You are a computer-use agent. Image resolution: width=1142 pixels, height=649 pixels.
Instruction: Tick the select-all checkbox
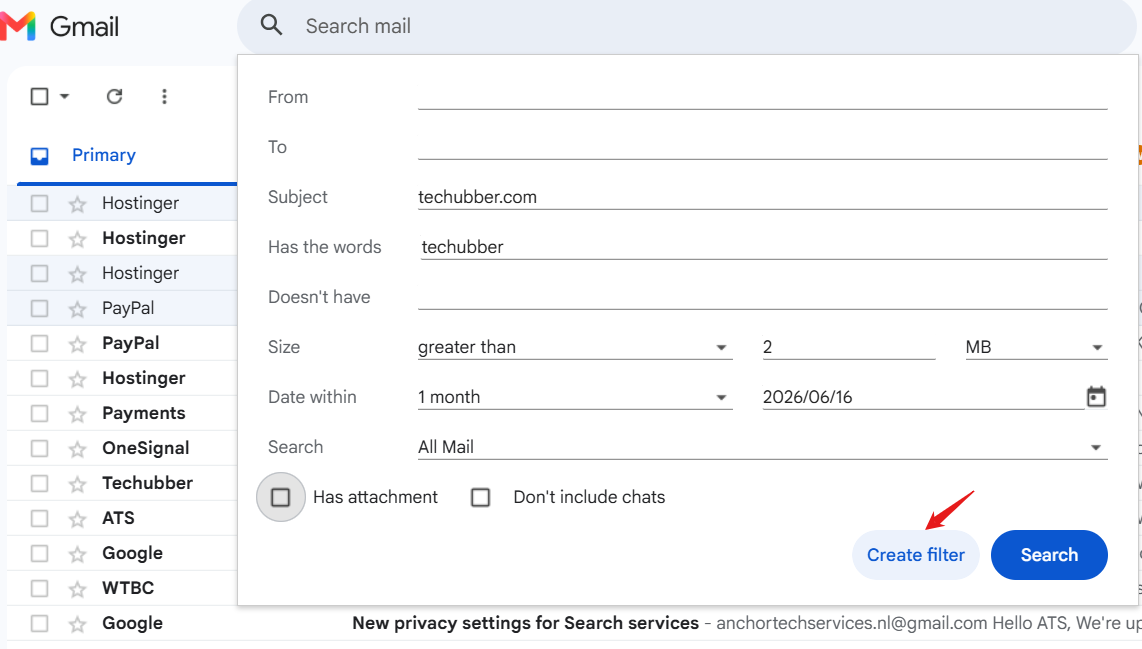[x=39, y=96]
